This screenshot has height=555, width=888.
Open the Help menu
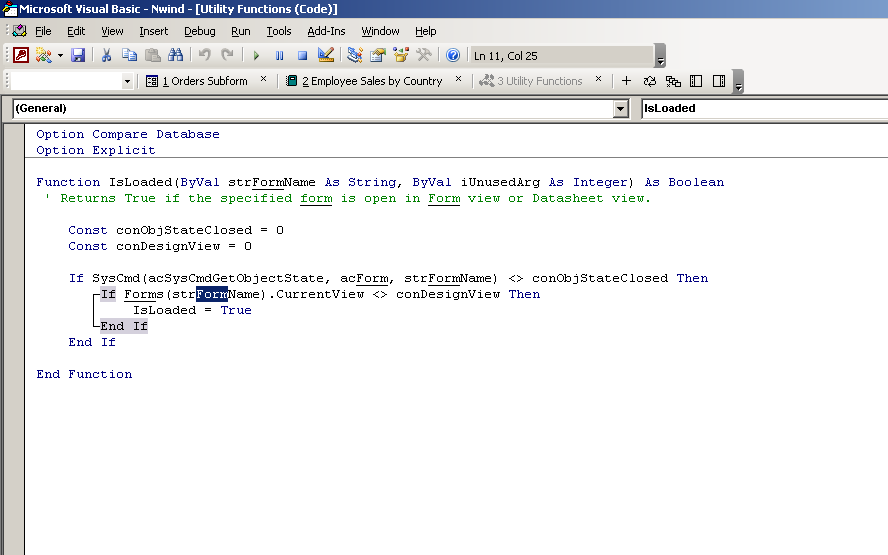(x=425, y=31)
